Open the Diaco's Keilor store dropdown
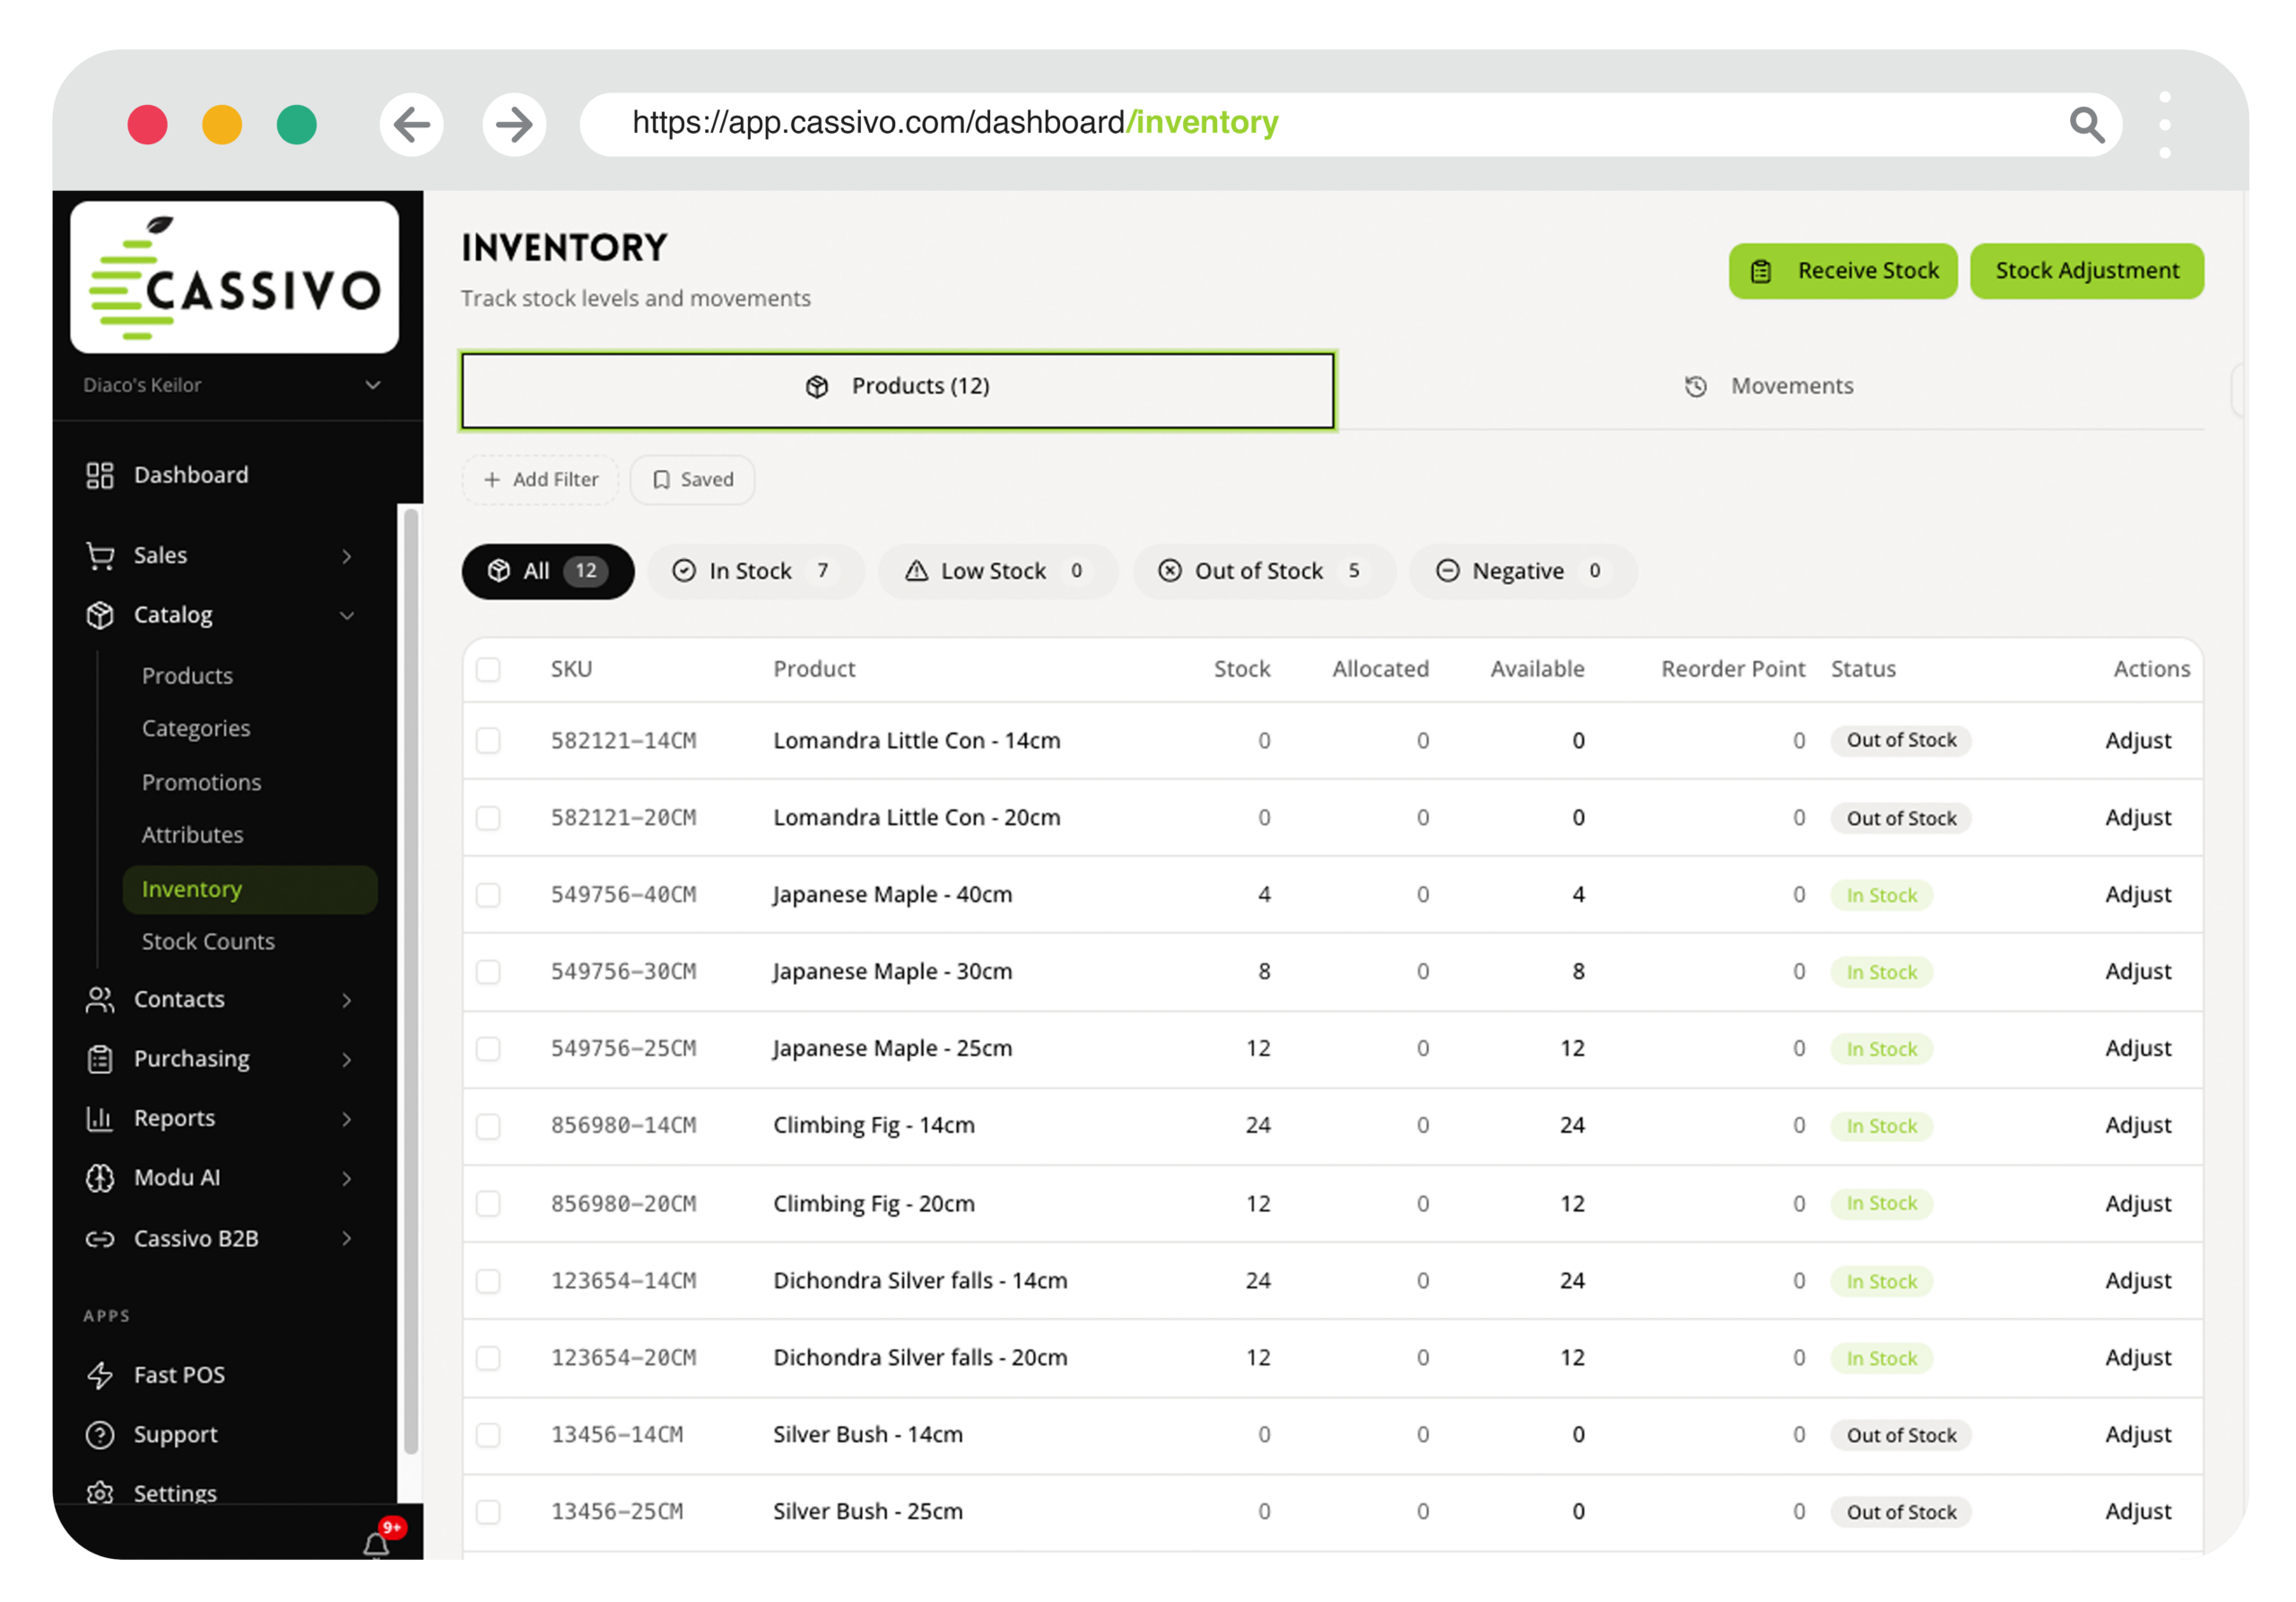The height and width of the screenshot is (1602, 2296). pos(233,385)
